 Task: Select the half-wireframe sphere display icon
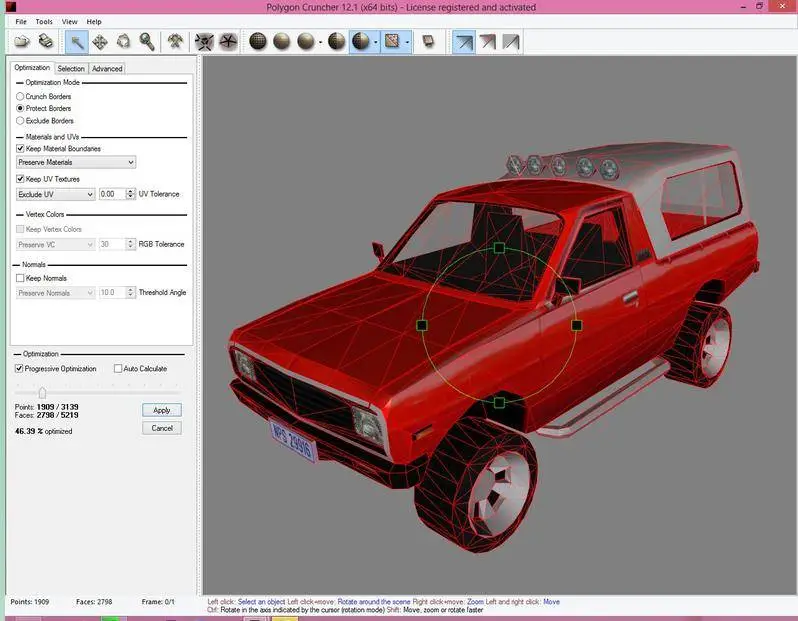pos(336,42)
